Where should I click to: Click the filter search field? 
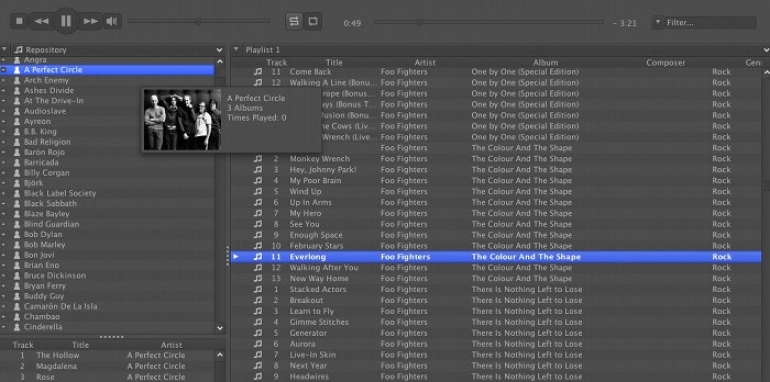pyautogui.click(x=710, y=23)
